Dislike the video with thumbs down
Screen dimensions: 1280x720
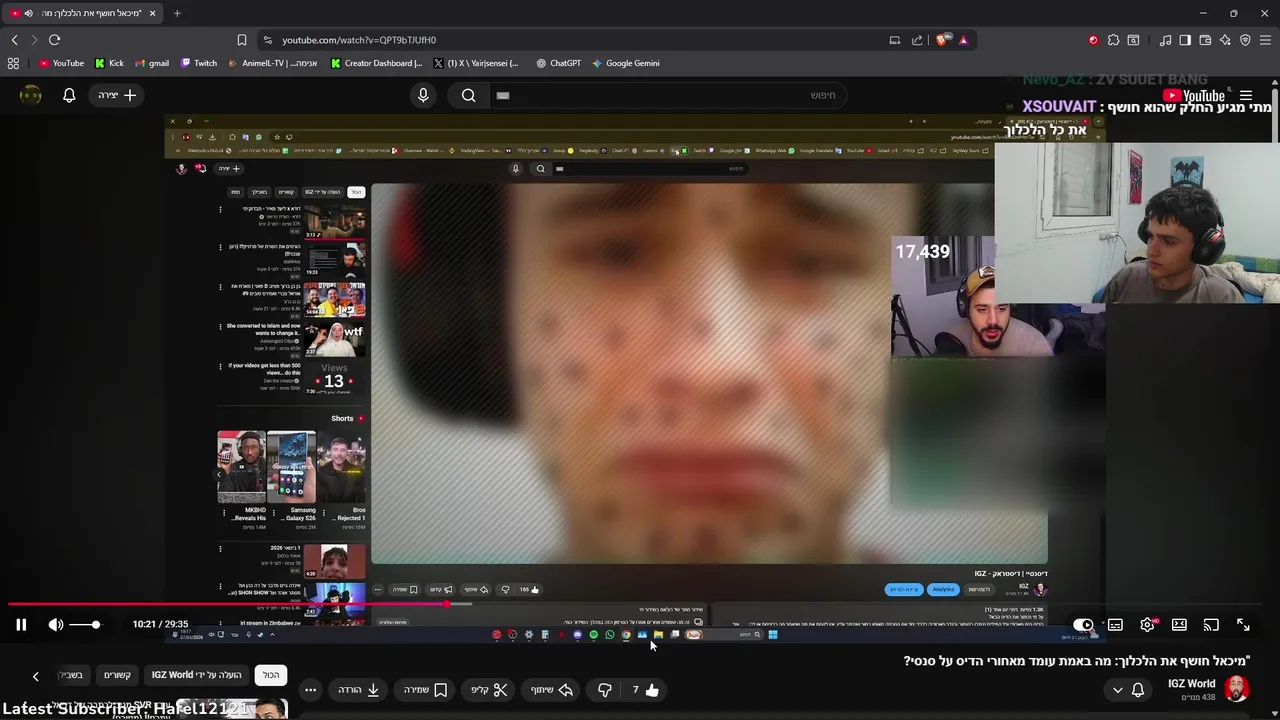tap(604, 690)
